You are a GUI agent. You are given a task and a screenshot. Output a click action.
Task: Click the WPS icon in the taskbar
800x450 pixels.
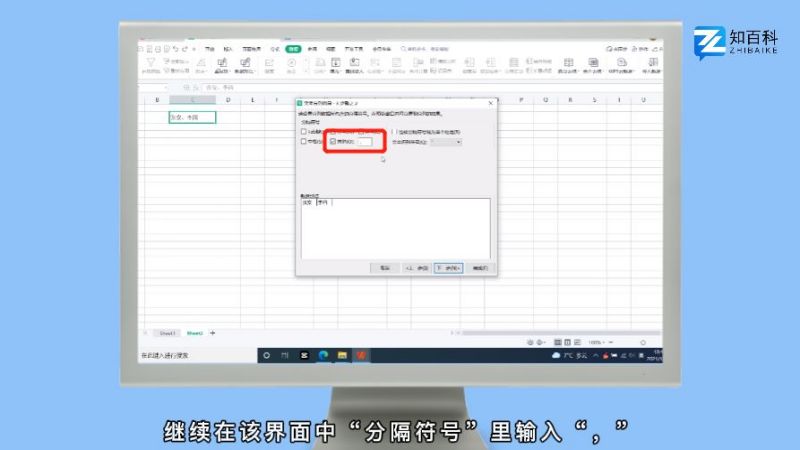pos(361,355)
